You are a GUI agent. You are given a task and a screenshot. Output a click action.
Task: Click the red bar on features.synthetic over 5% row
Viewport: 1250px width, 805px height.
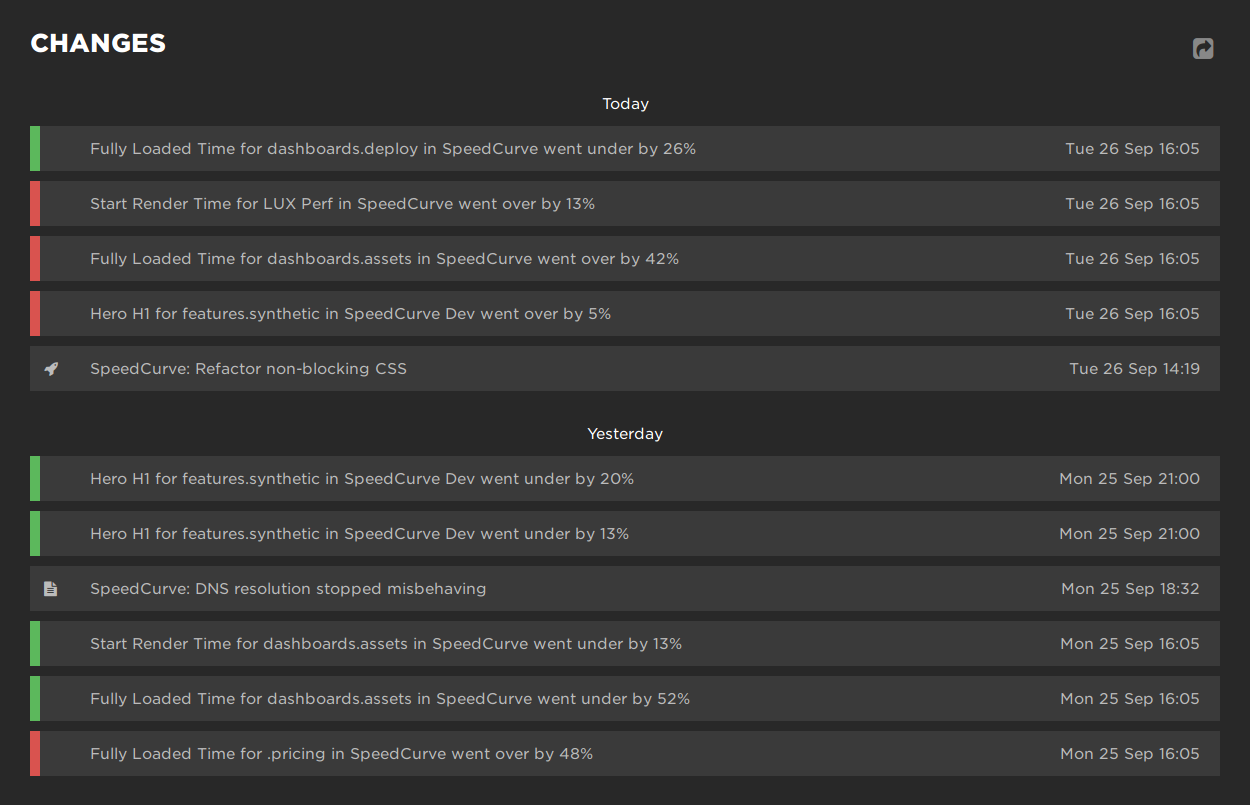33,313
